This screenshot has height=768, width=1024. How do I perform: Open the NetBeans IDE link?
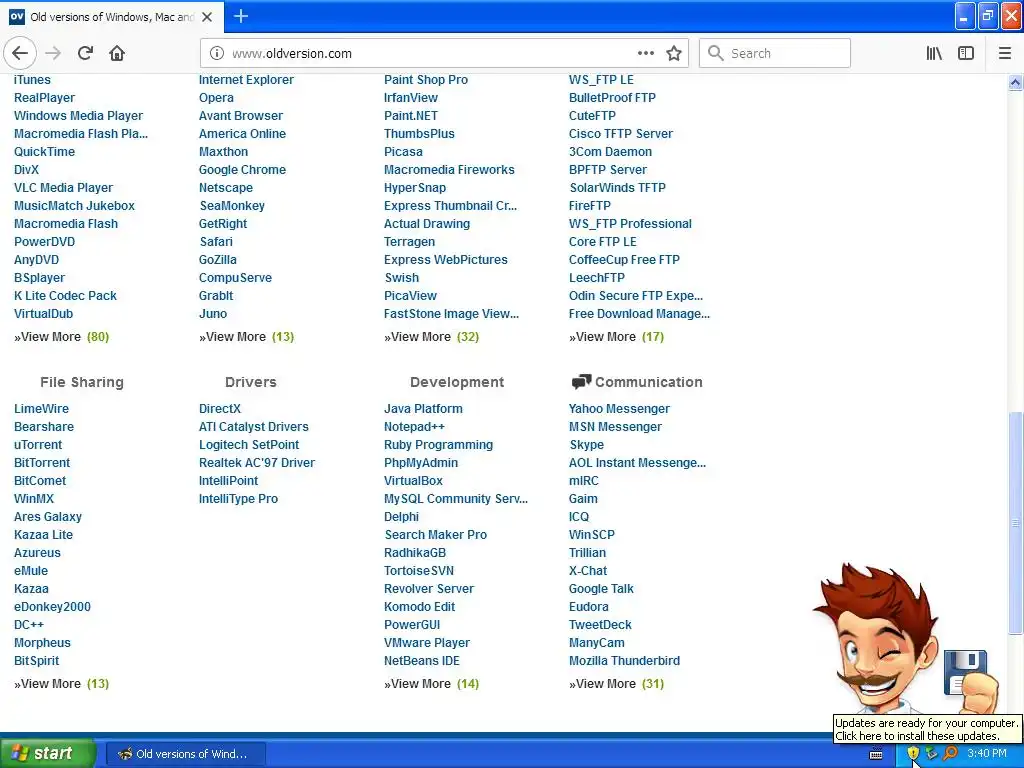click(x=422, y=661)
